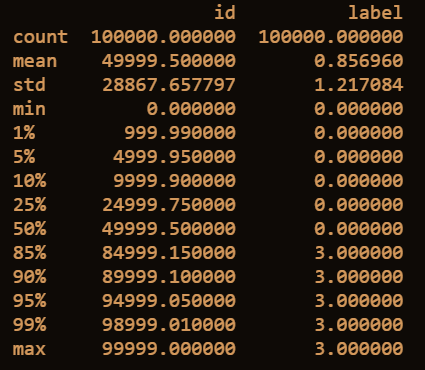Screen dimensions: 425x370
Task: Select the '85%' row label
Action: (x=29, y=253)
